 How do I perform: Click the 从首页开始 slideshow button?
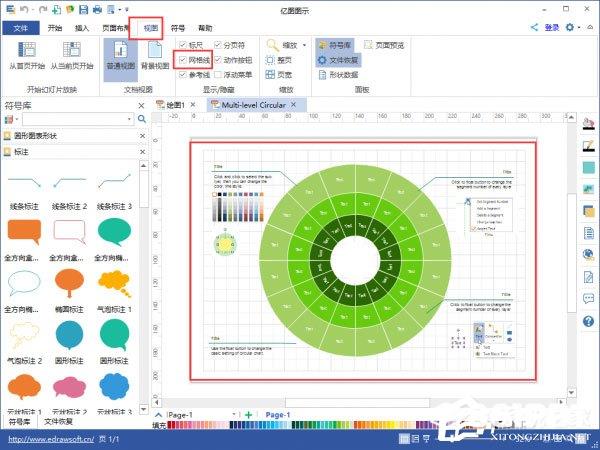coord(27,55)
